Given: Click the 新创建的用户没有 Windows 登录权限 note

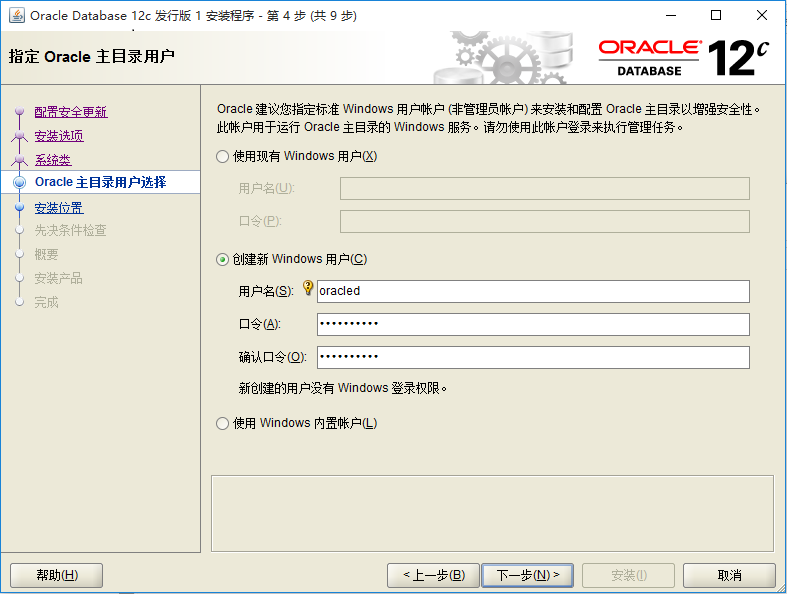Looking at the screenshot, I should pyautogui.click(x=343, y=388).
